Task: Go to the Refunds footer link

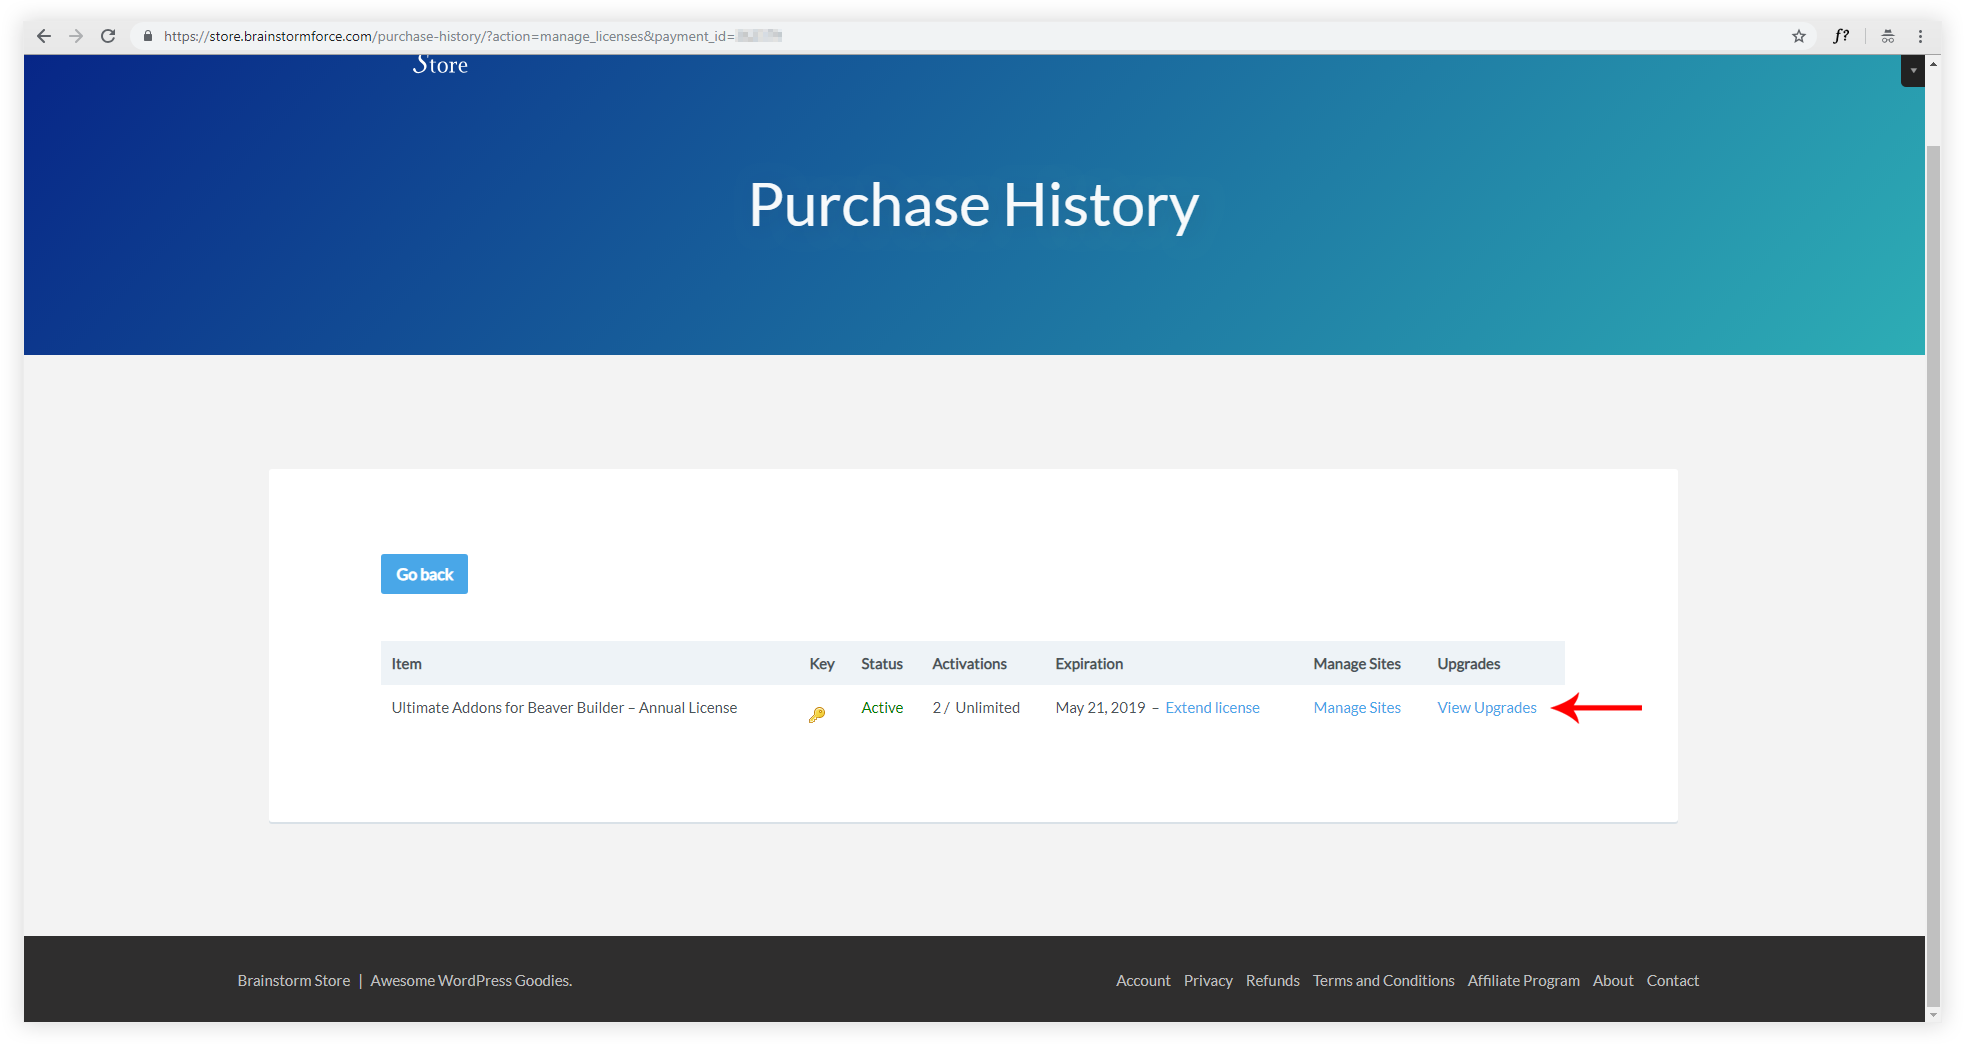Action: 1272,981
